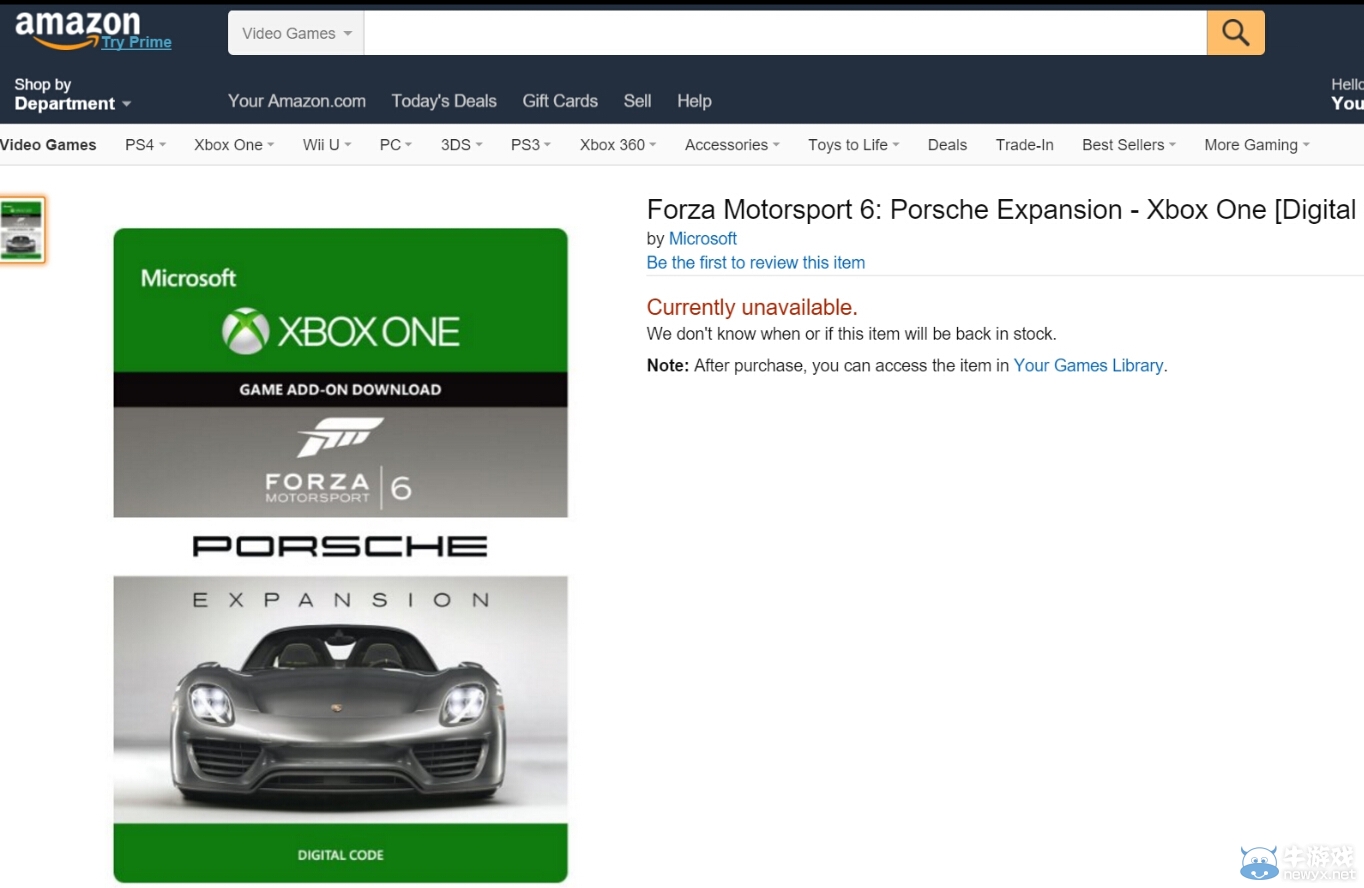Expand the Wii U dropdown menu
The width and height of the screenshot is (1364, 888).
[x=327, y=145]
